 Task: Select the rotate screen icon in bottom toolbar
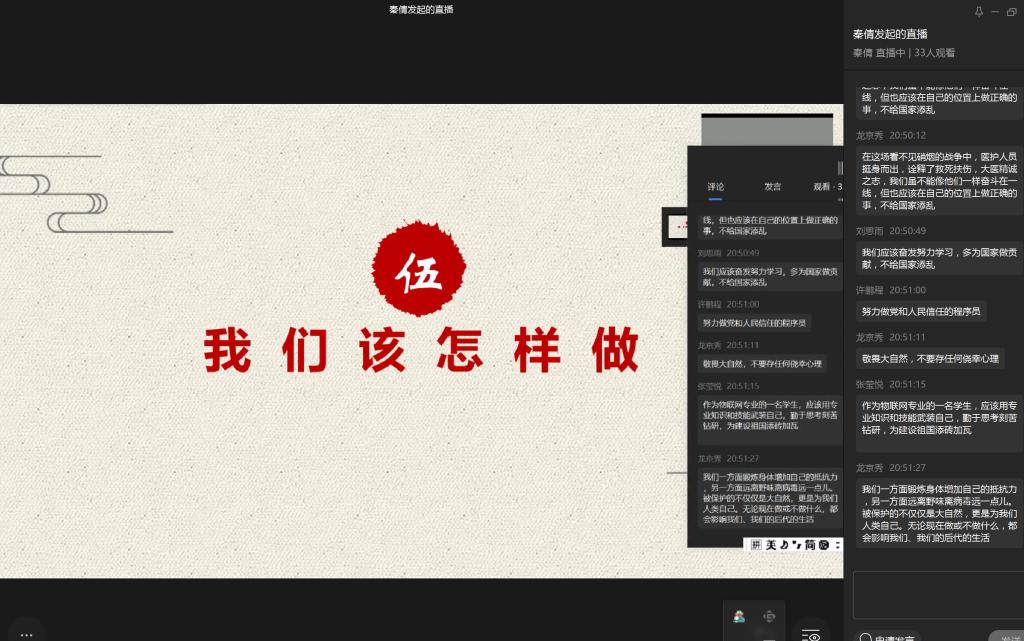point(768,617)
